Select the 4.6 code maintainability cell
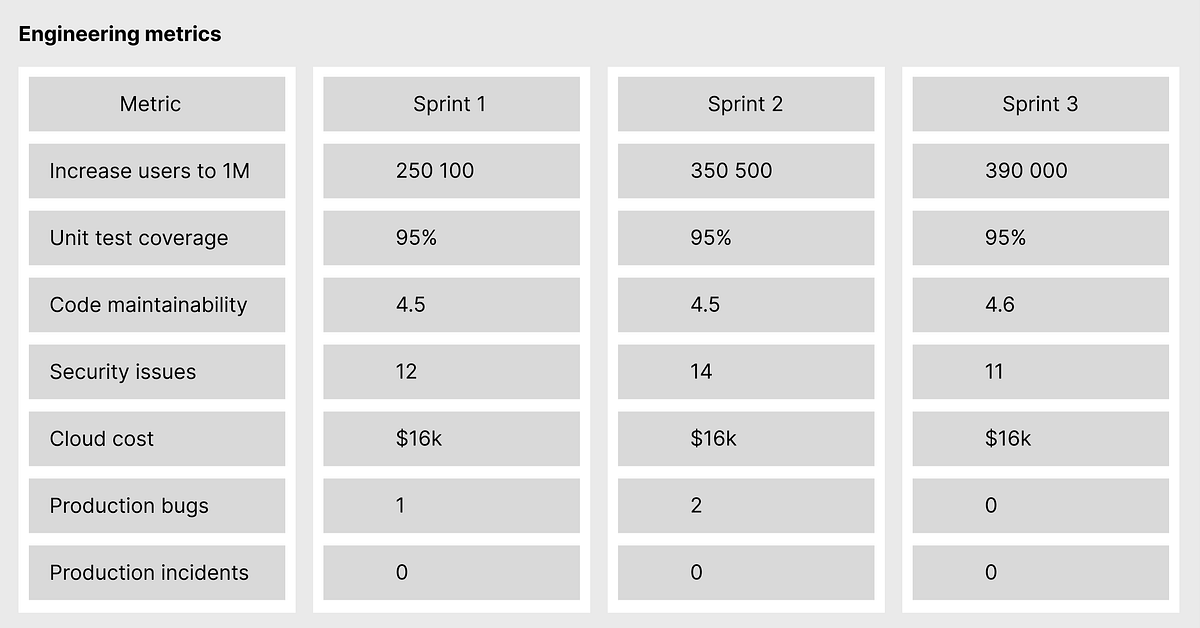Image resolution: width=1200 pixels, height=628 pixels. point(1040,305)
